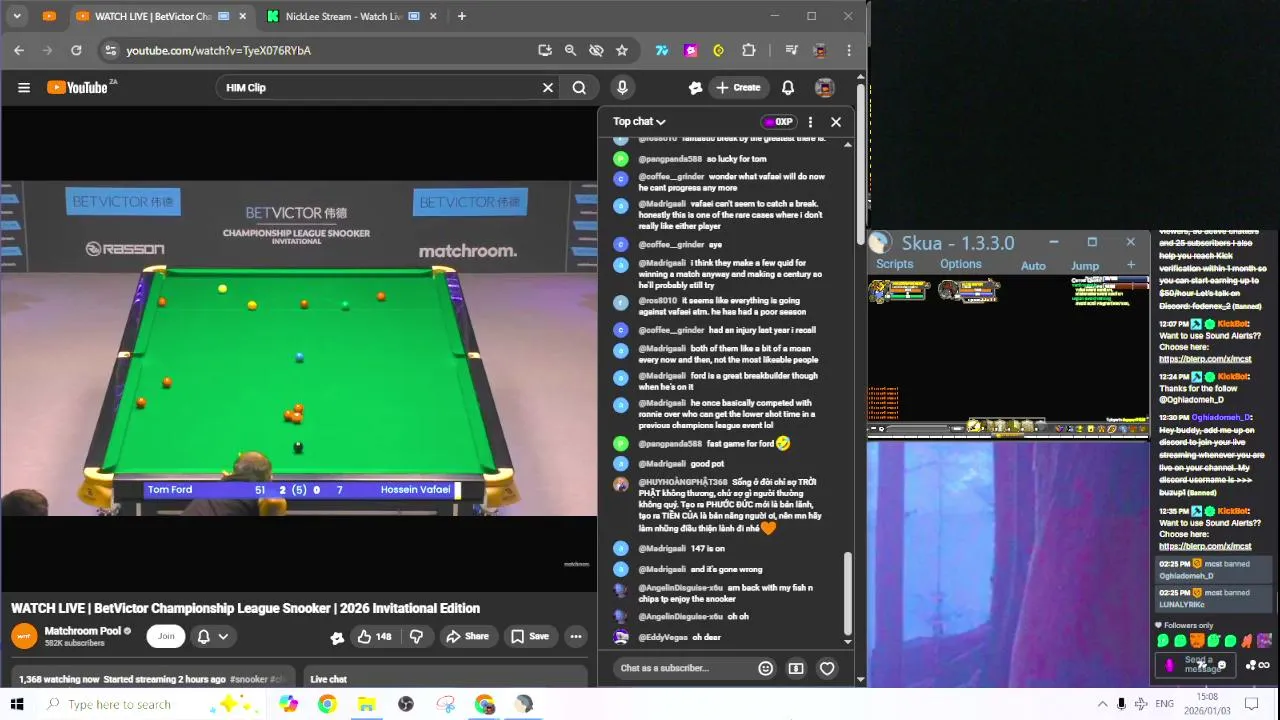1280x720 pixels.
Task: Click the Matchroom Pool channel avatar
Action: click(x=25, y=636)
